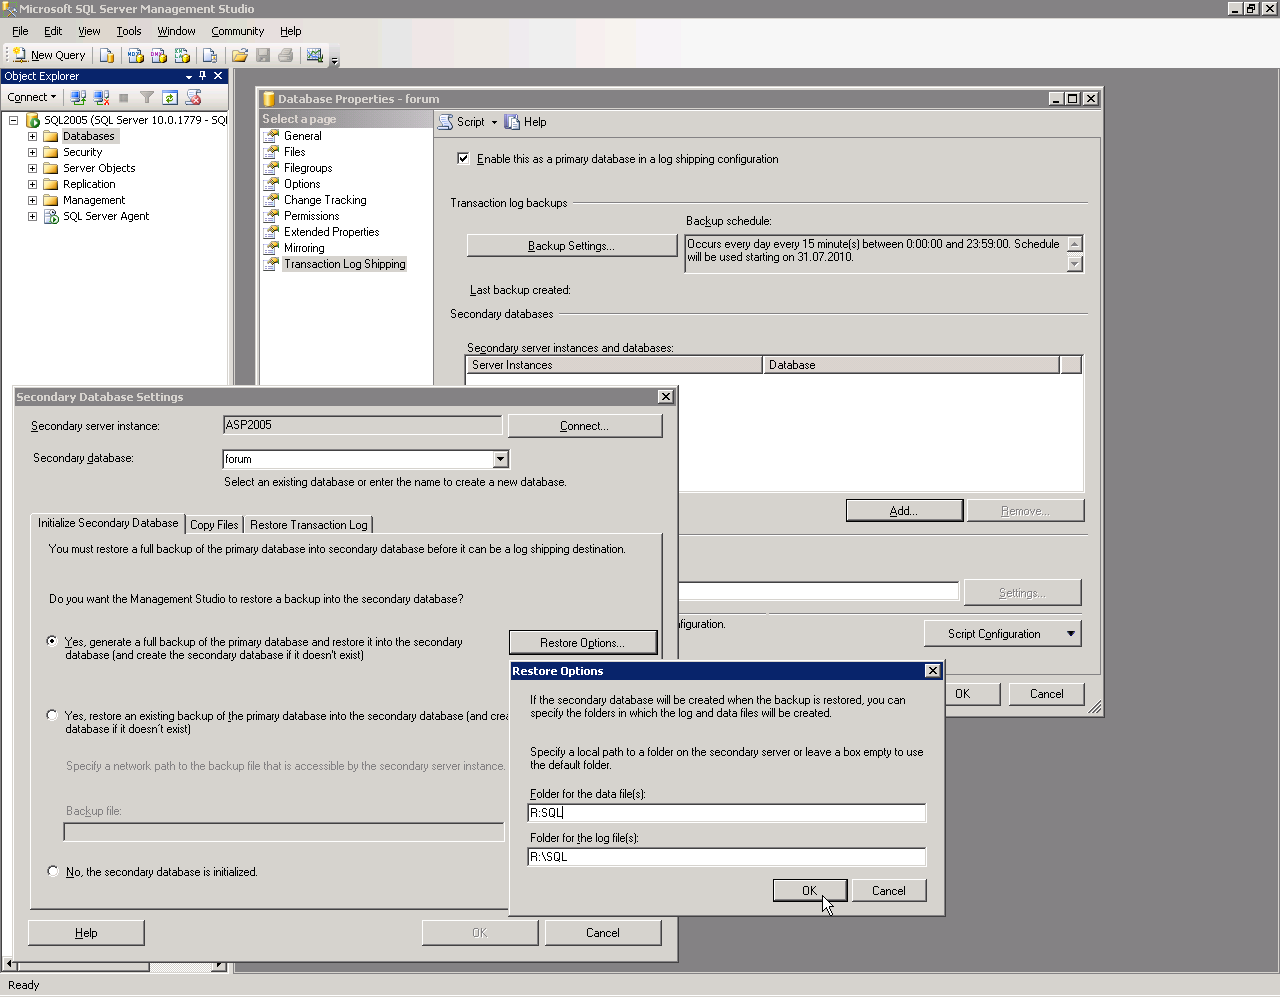
Task: Expand the Security folder
Action: click(32, 152)
